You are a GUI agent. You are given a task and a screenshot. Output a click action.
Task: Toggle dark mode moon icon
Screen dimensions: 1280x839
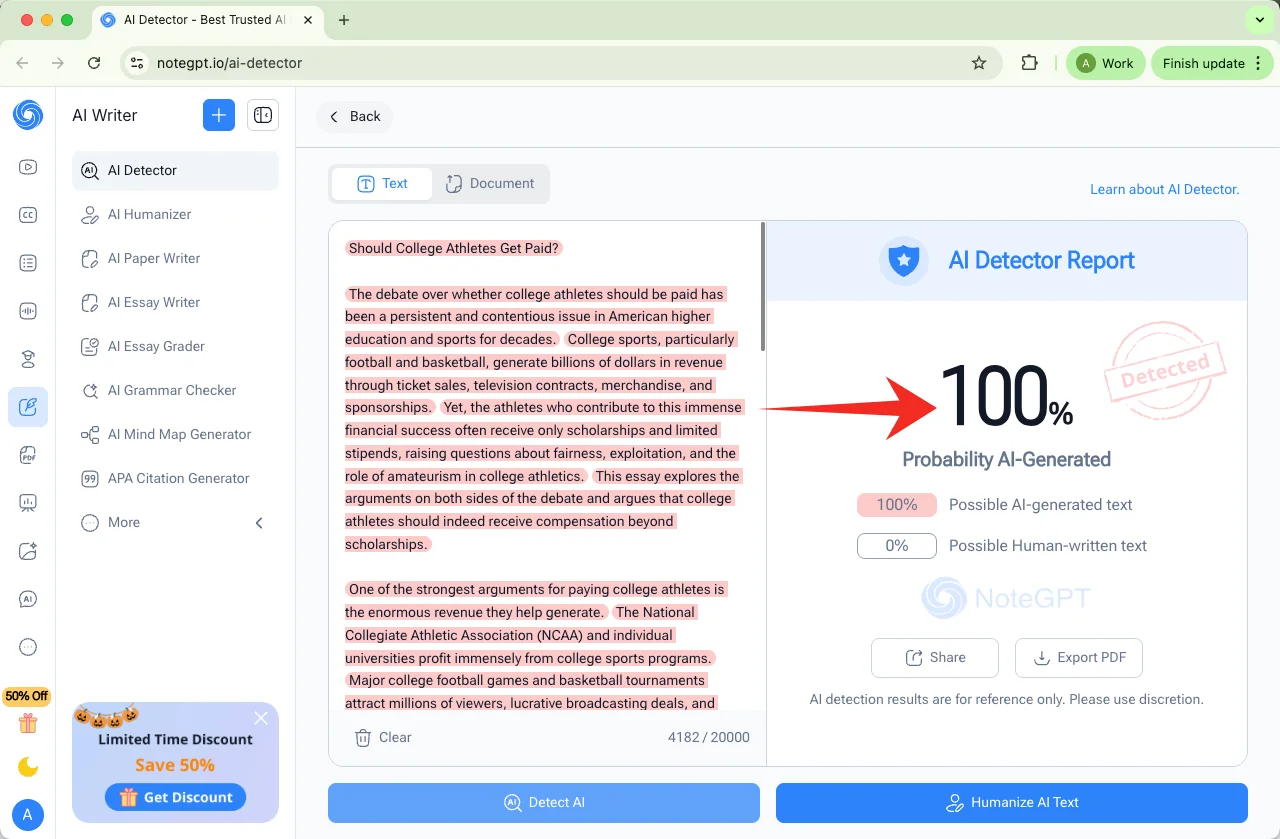(28, 767)
